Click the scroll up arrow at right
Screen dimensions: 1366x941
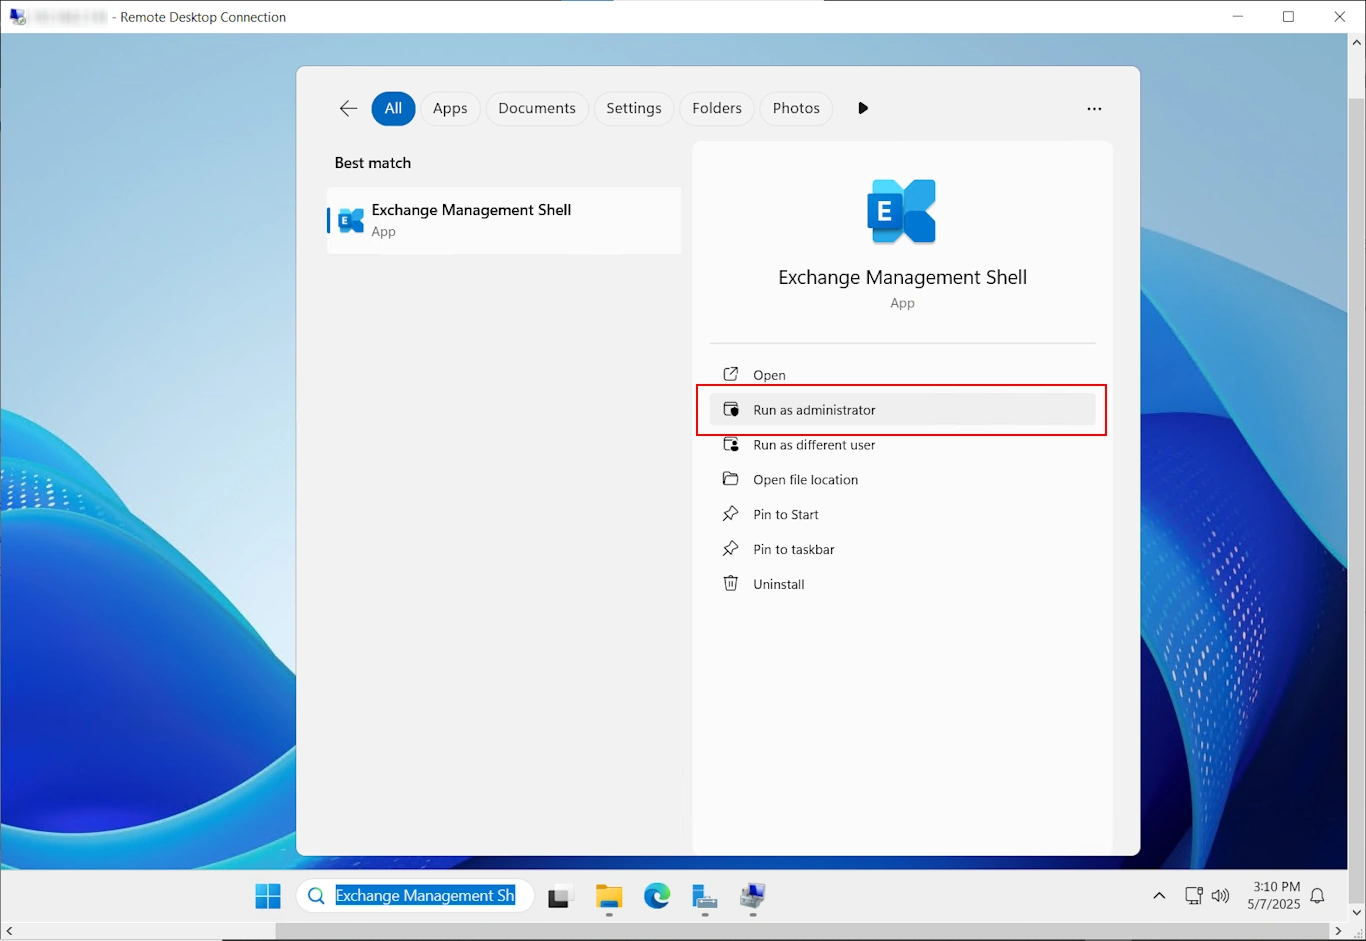1357,43
